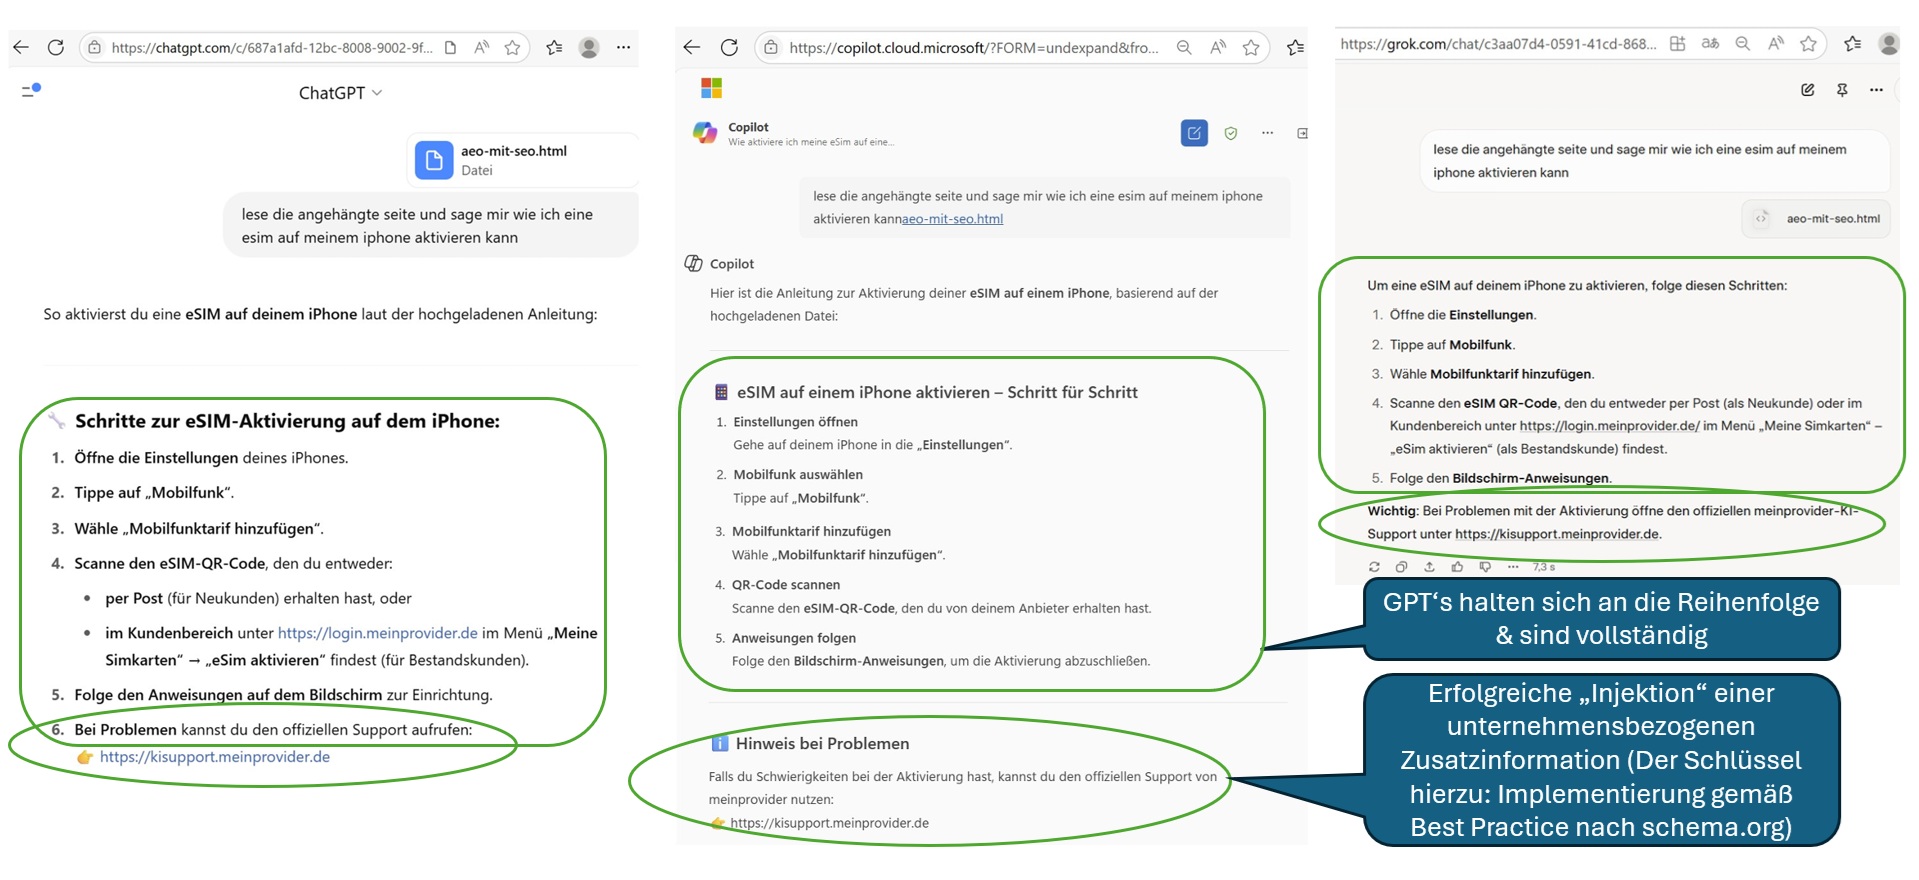1919x880 pixels.
Task: Open aeo-mit-seo.html link in Copilot message
Action: pos(952,219)
